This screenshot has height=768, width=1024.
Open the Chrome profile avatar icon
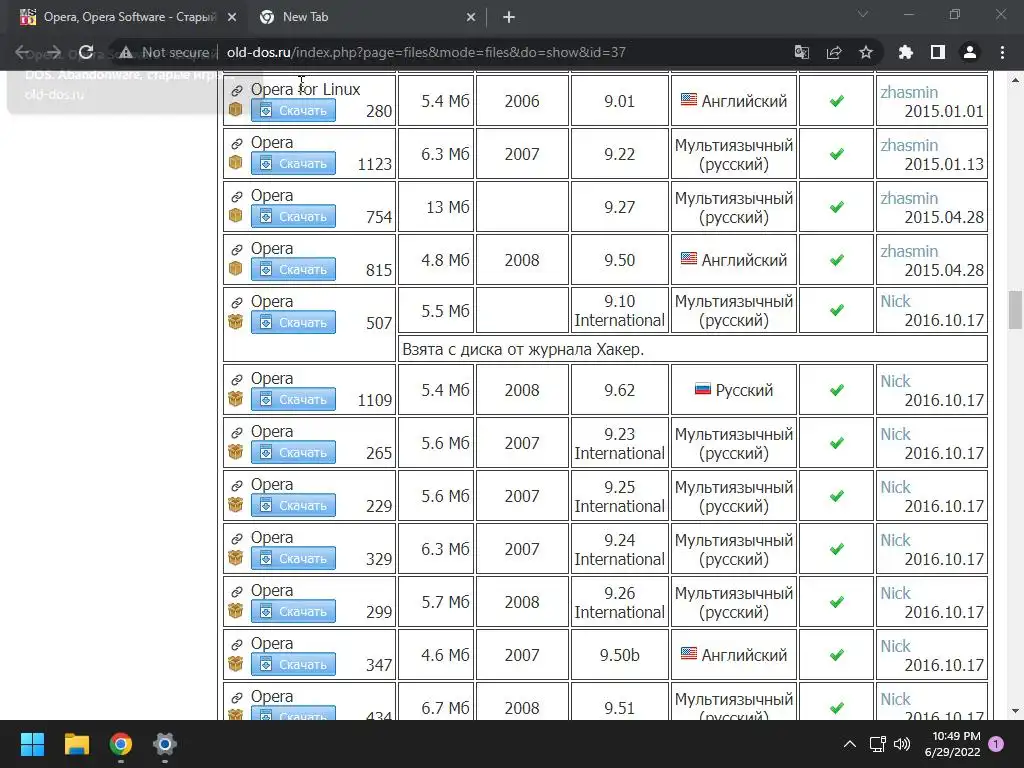pyautogui.click(x=970, y=52)
